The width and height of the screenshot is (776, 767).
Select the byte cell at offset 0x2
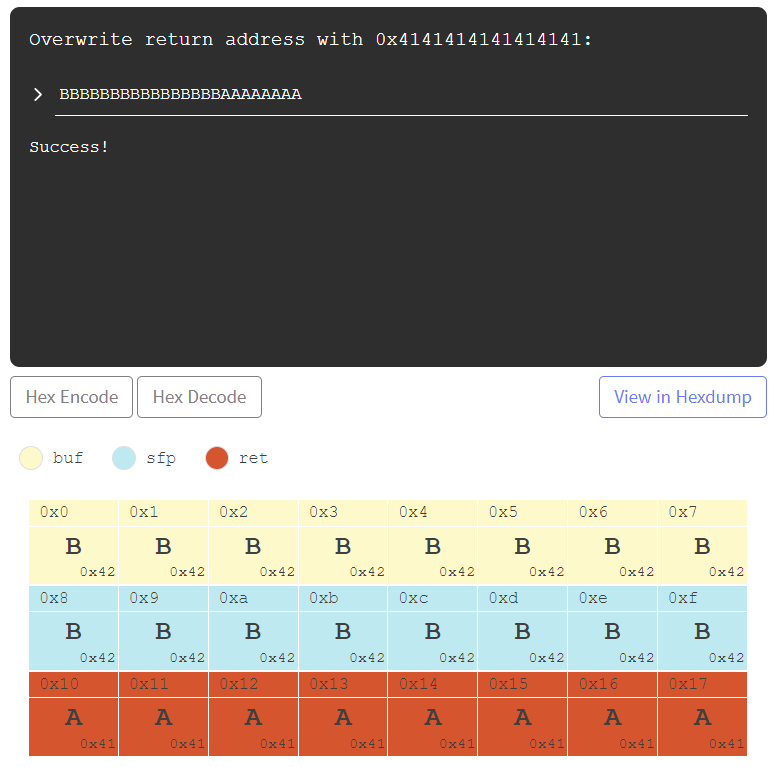(x=253, y=542)
